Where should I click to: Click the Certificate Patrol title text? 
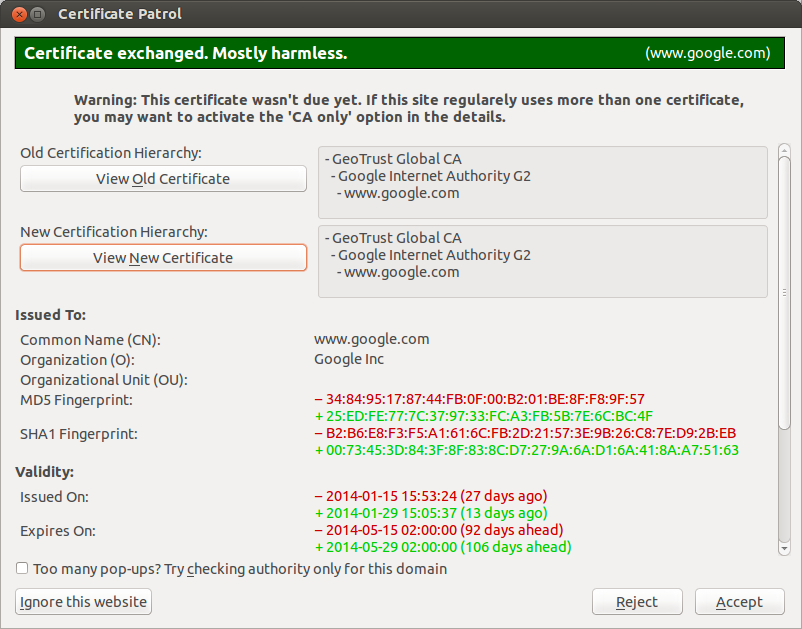point(120,14)
